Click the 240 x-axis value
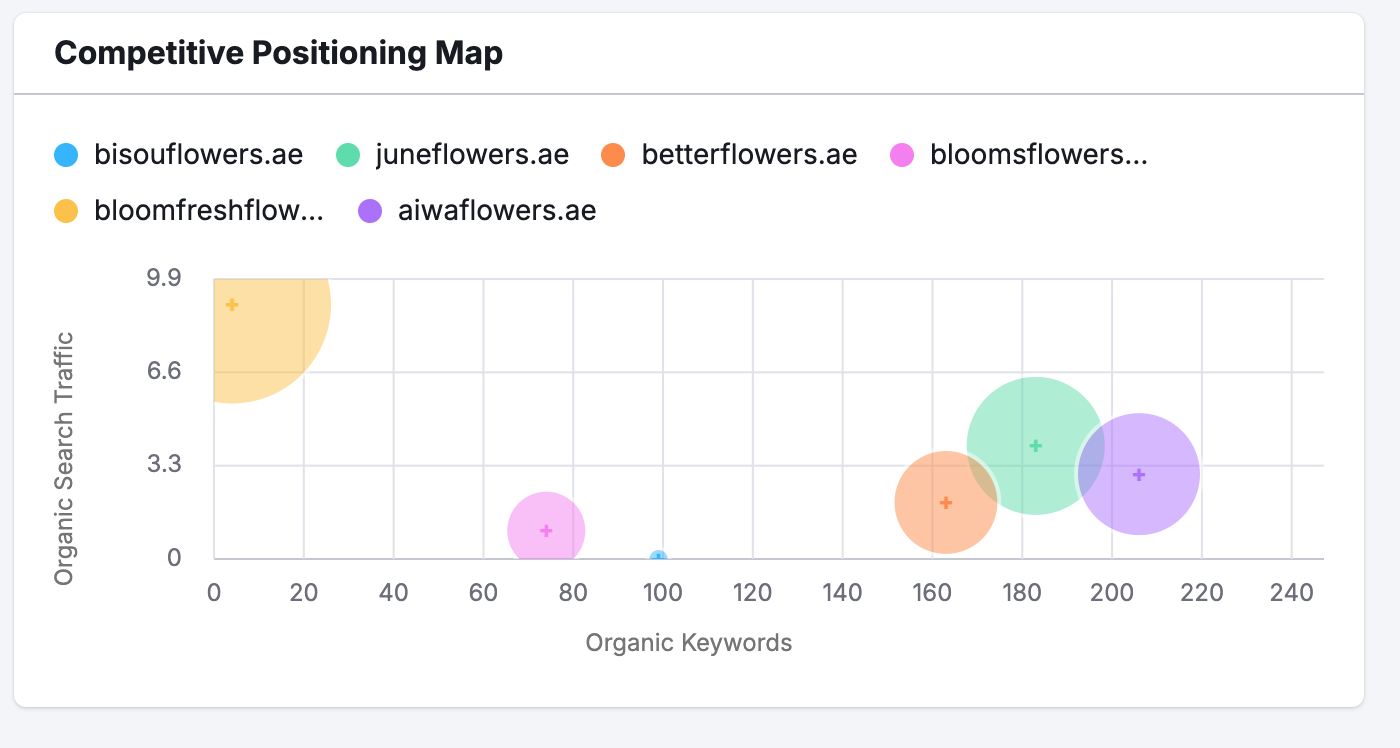 [1291, 592]
